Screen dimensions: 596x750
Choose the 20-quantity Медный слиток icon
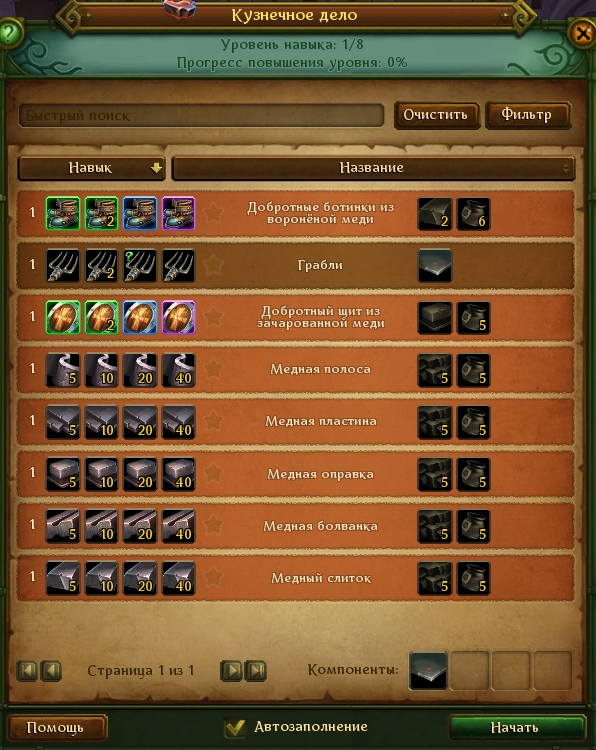pos(140,578)
